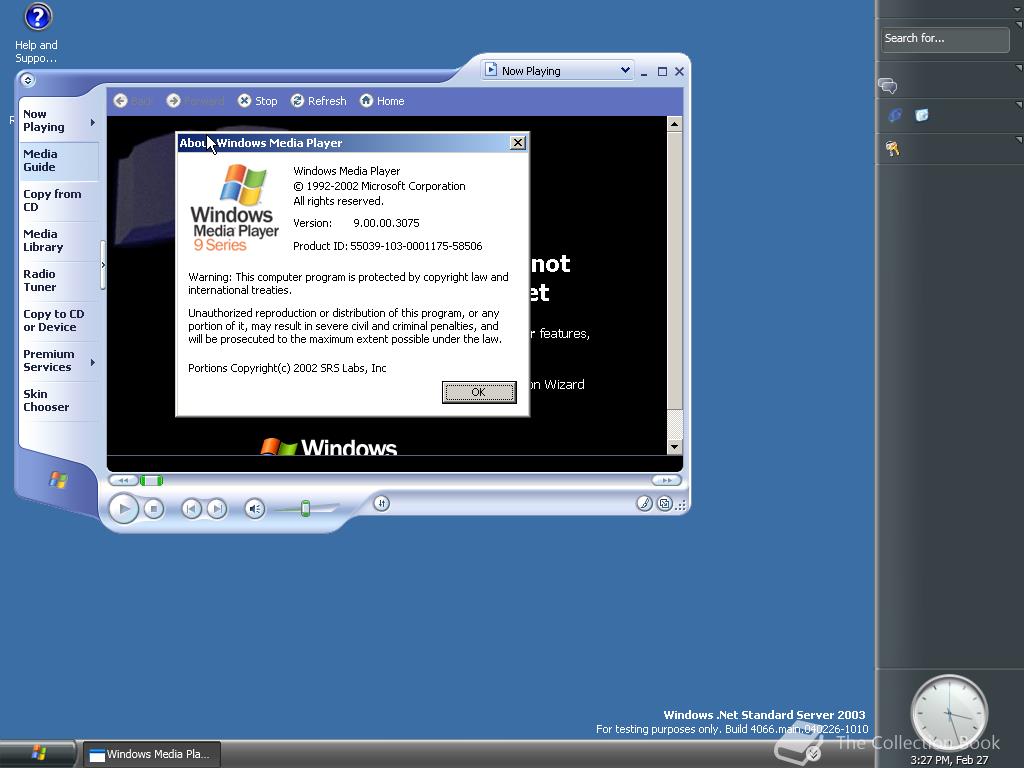This screenshot has width=1024, height=768.
Task: Click the 3:27 PM date time text
Action: point(949,760)
